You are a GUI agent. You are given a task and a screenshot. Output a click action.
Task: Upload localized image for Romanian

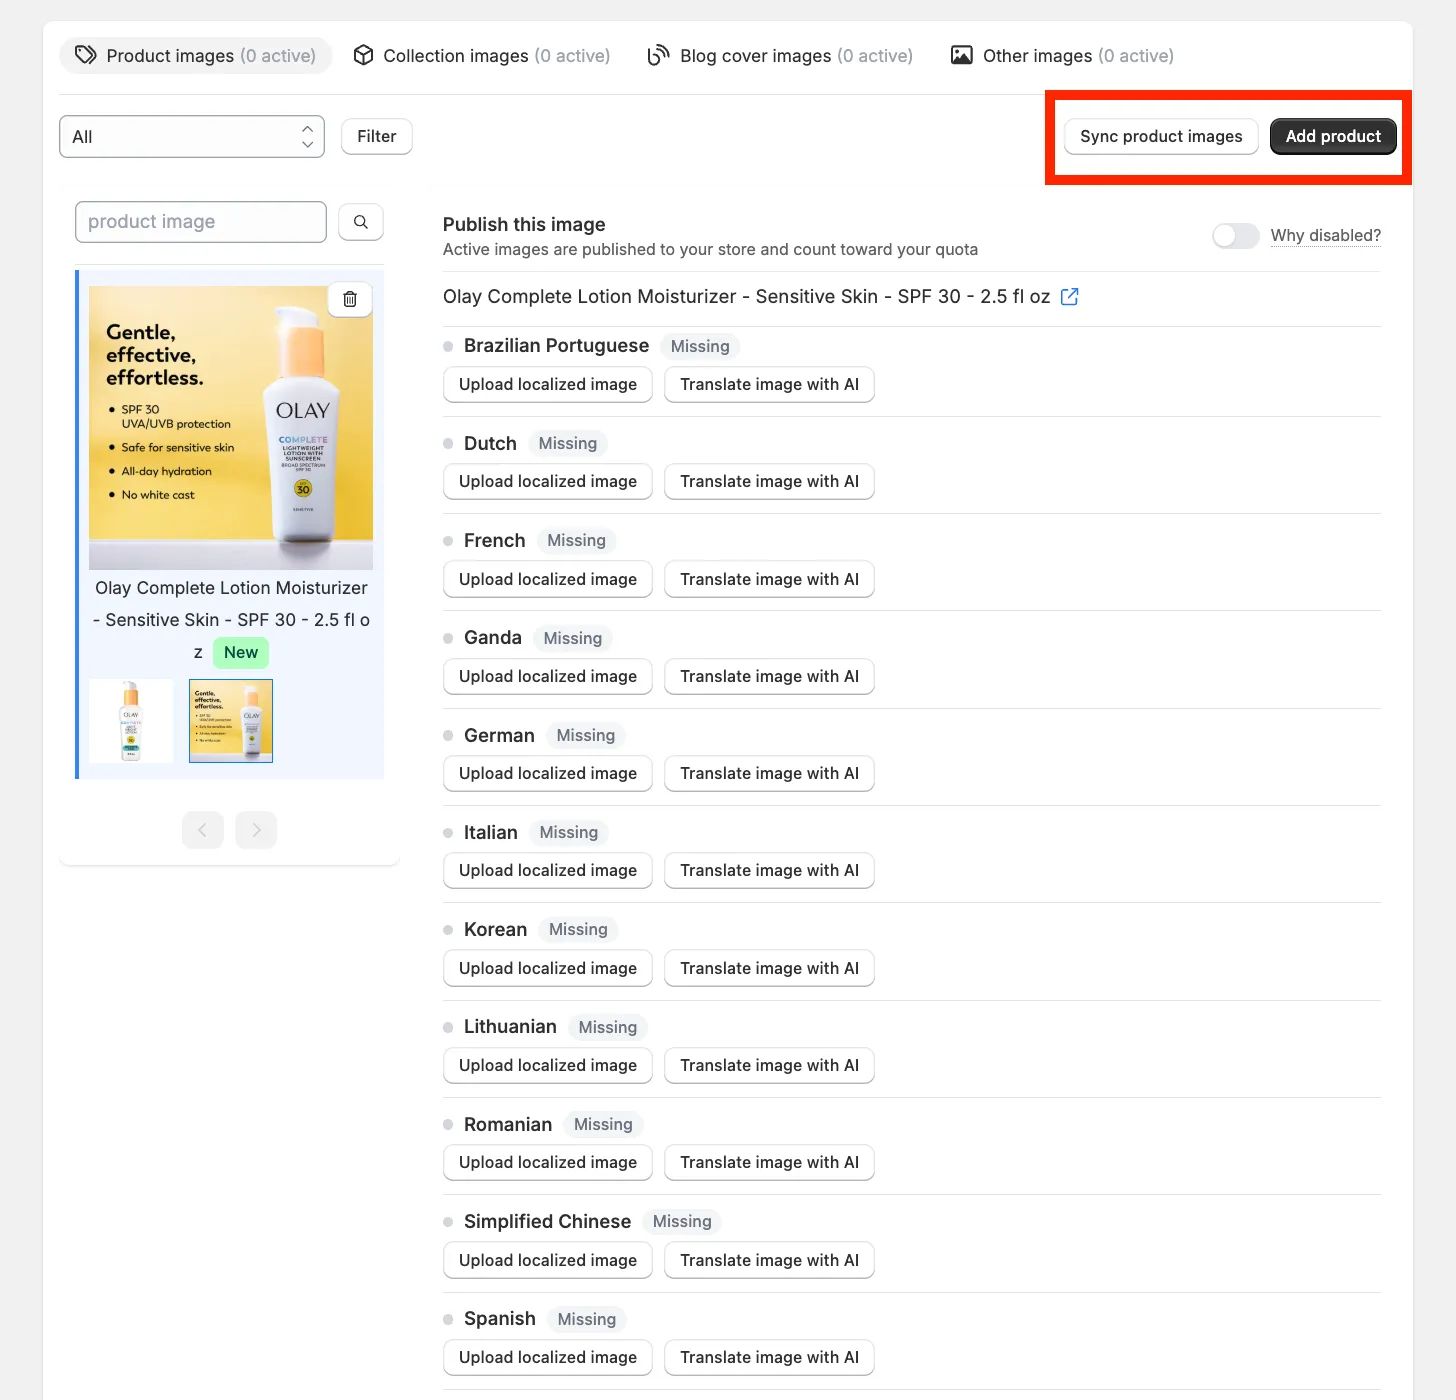click(548, 1163)
